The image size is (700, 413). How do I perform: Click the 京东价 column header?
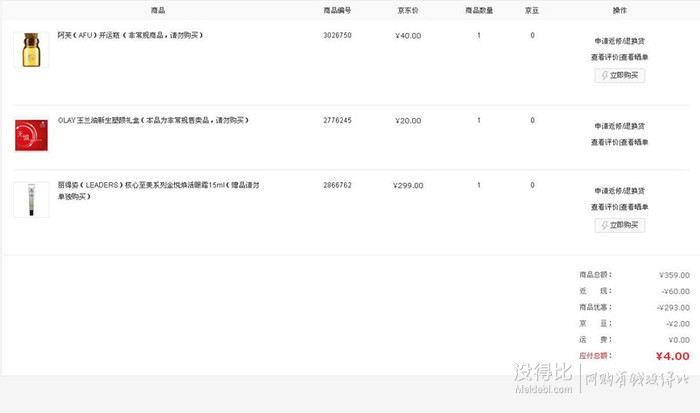point(408,10)
